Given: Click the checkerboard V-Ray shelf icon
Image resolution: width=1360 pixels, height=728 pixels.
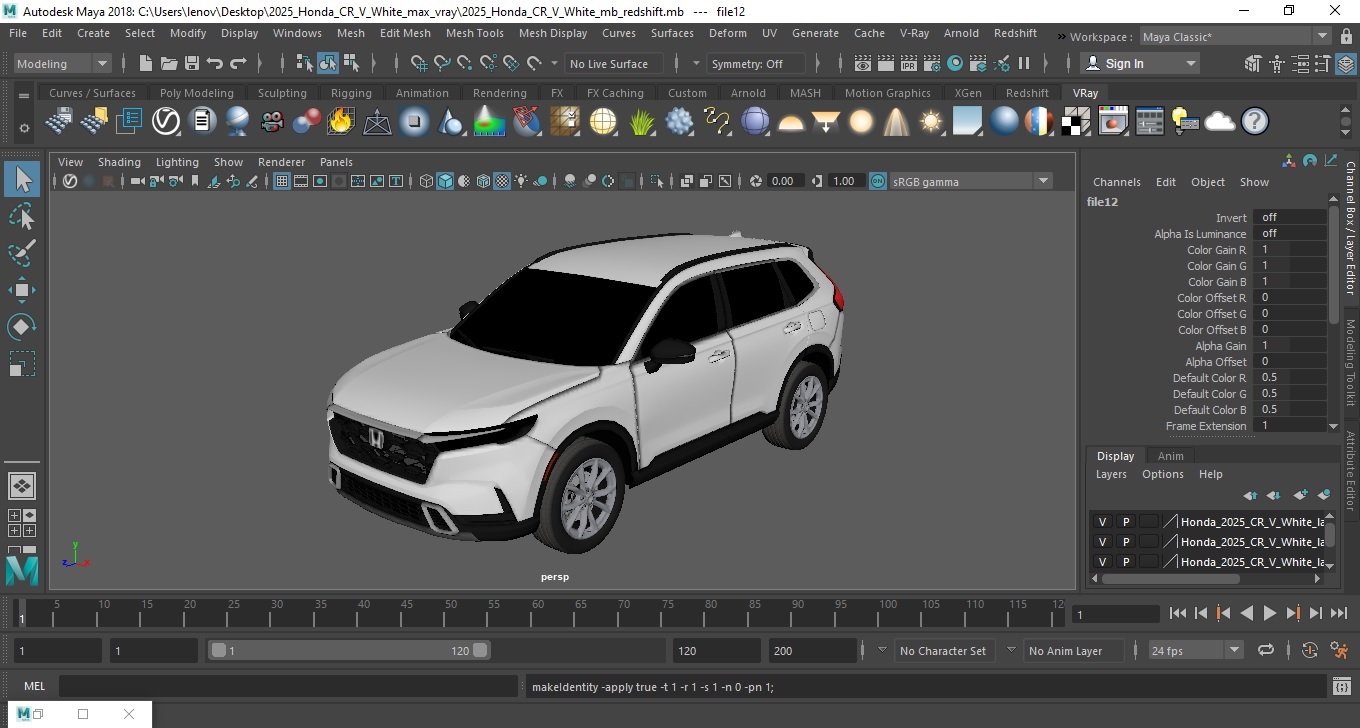Looking at the screenshot, I should tap(1076, 122).
